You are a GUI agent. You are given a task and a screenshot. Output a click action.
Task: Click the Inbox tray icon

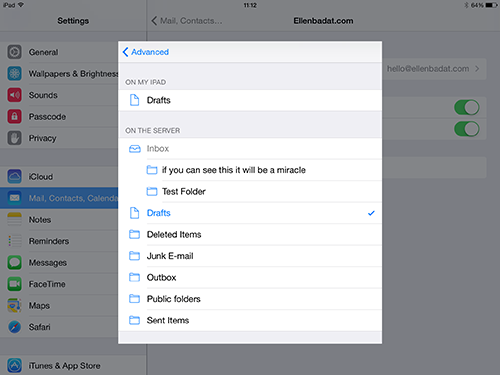point(135,149)
